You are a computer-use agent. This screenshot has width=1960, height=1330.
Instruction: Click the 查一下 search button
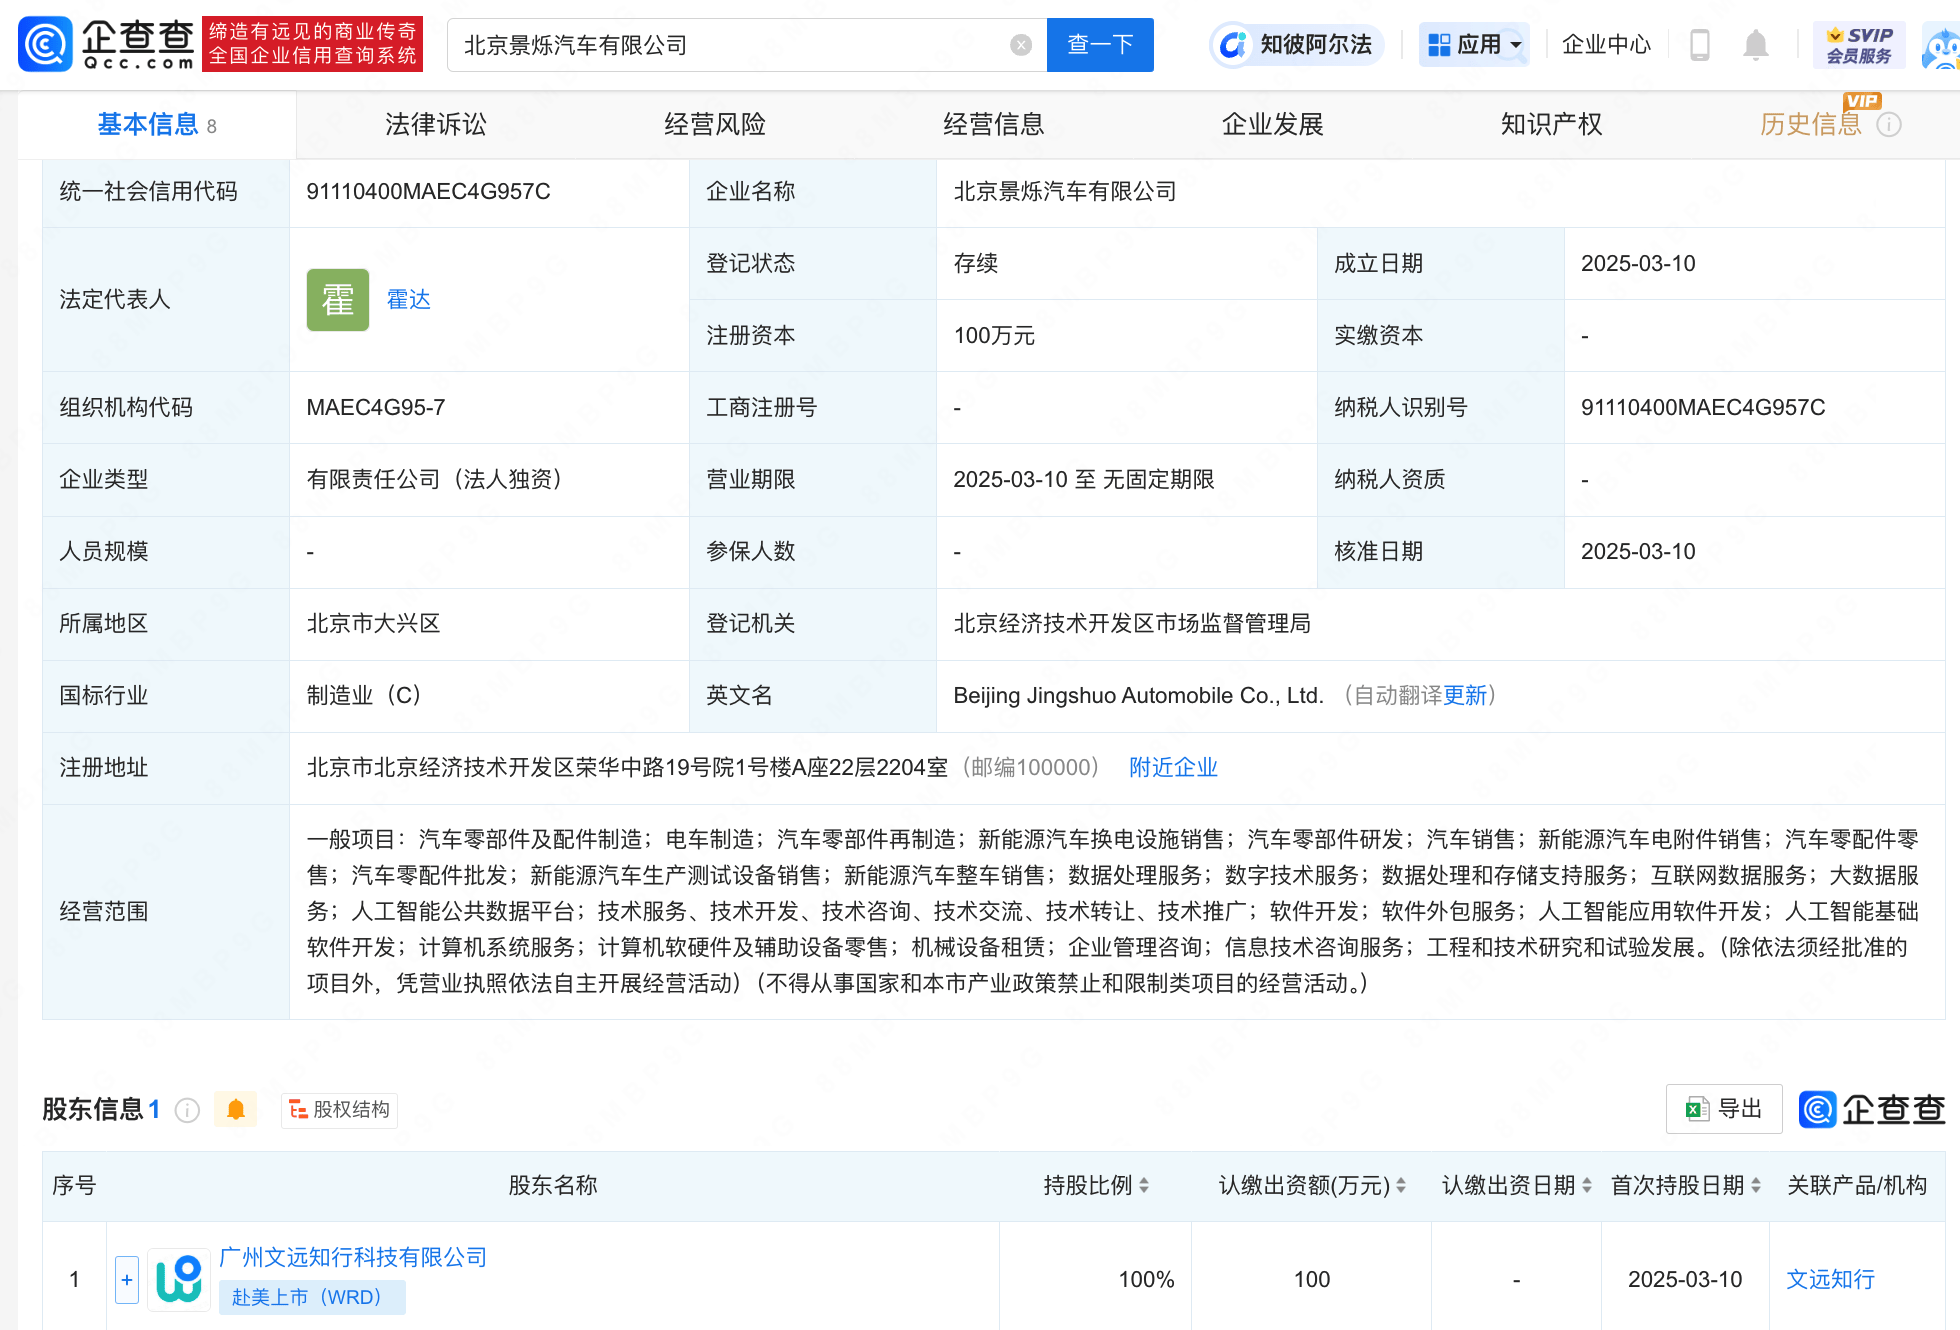point(1100,45)
